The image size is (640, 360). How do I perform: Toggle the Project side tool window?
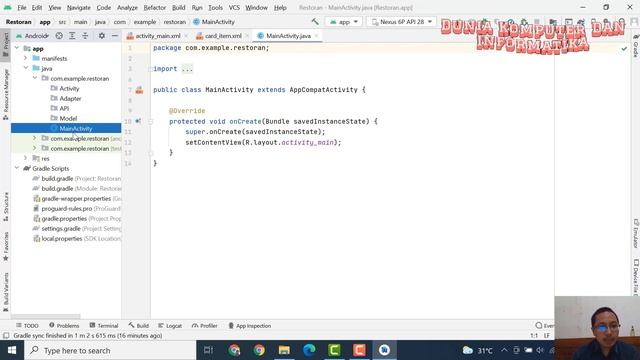[6, 45]
